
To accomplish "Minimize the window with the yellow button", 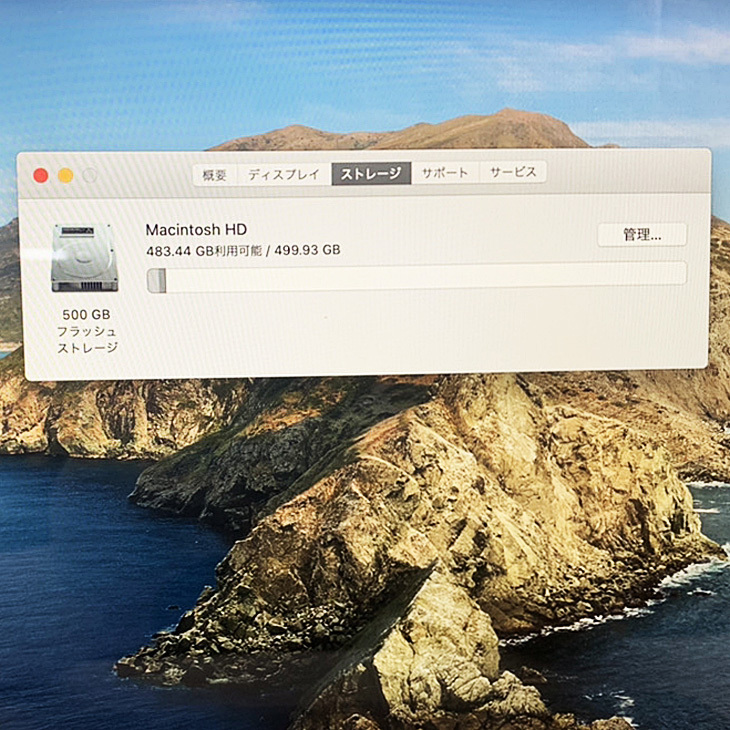I will coord(65,175).
